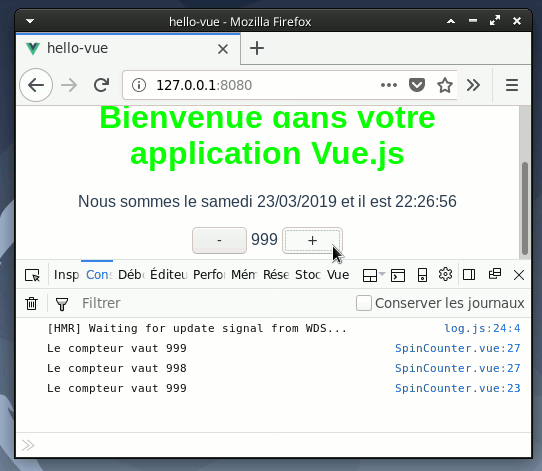542x471 pixels.
Task: Open the Vue devtools tab
Action: point(338,275)
